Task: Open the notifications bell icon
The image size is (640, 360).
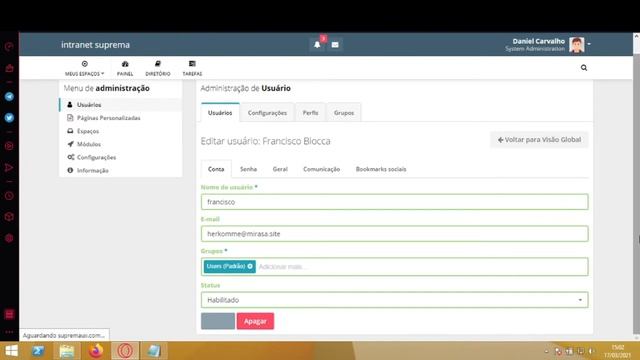Action: pyautogui.click(x=317, y=45)
